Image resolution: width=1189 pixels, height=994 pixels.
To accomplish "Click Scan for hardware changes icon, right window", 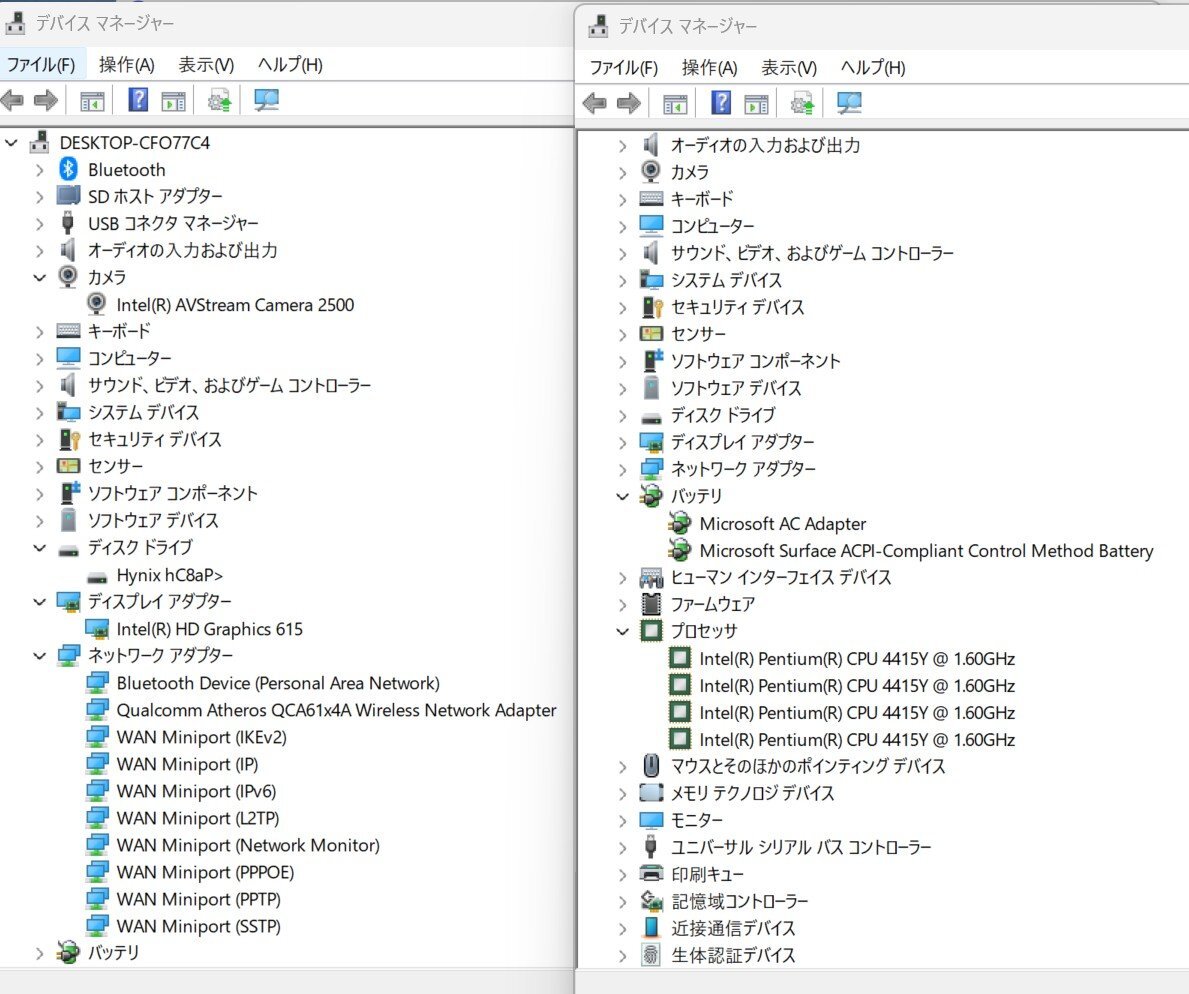I will tap(849, 103).
